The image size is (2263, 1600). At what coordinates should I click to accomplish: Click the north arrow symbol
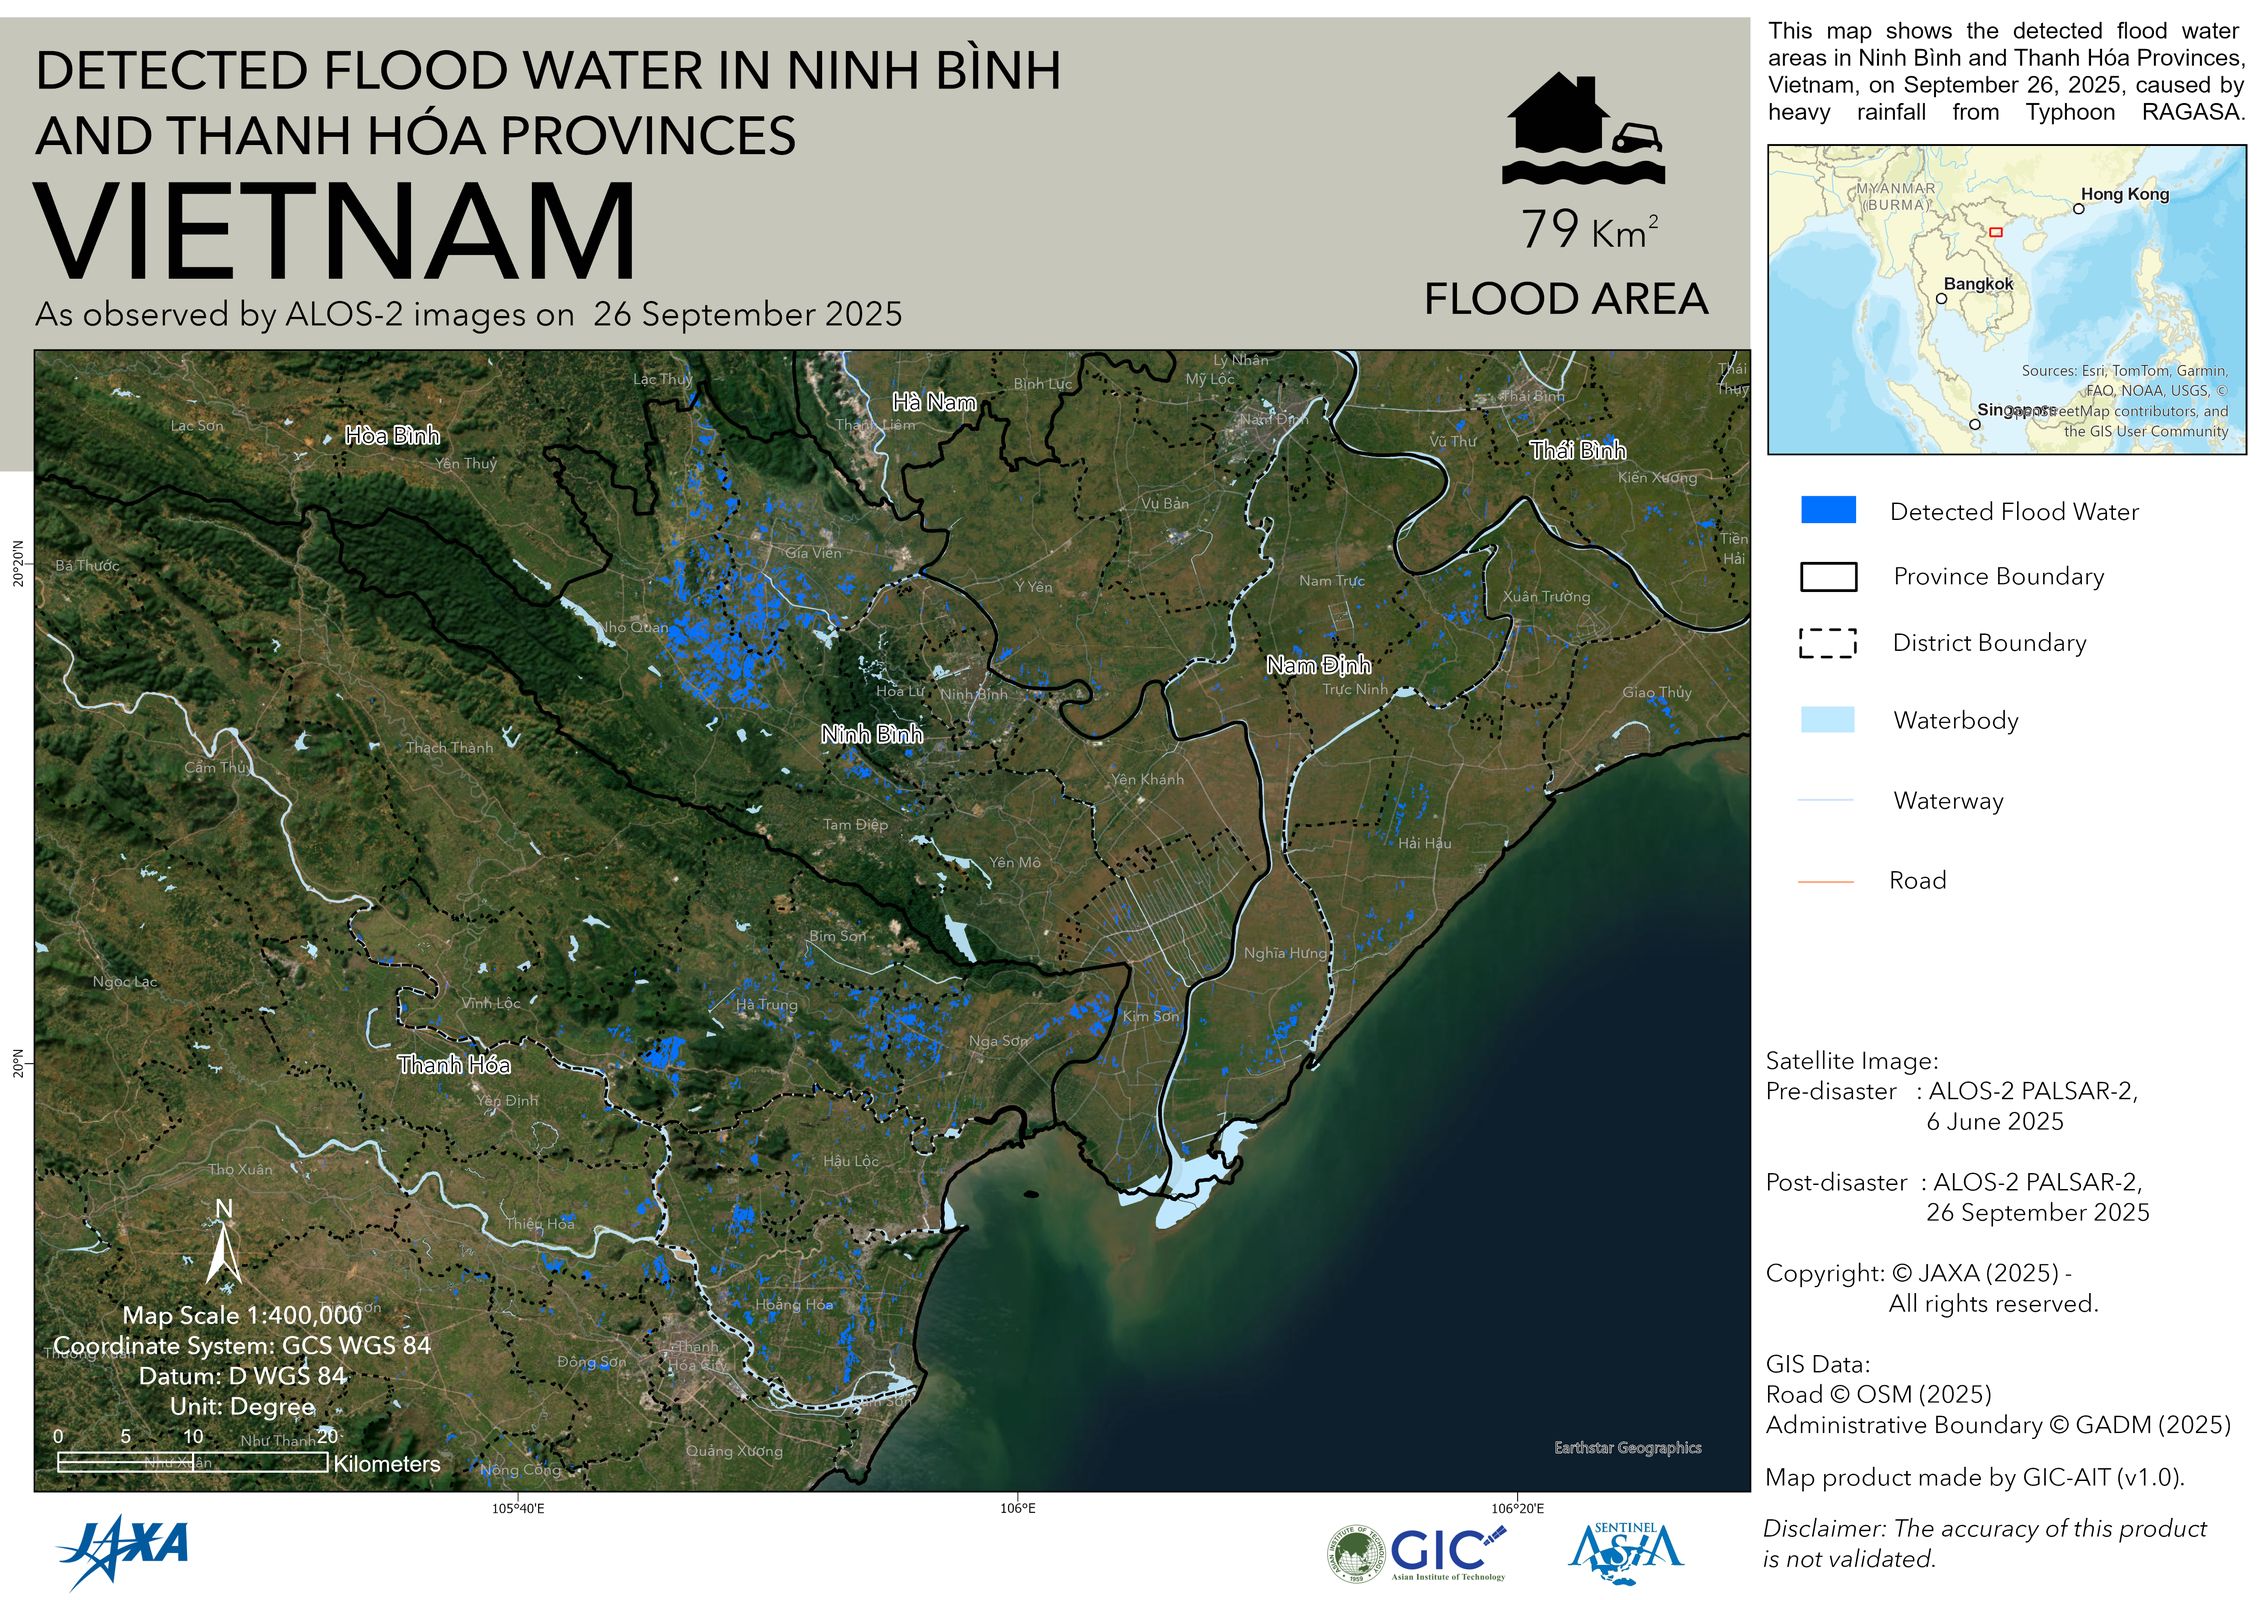tap(223, 1248)
